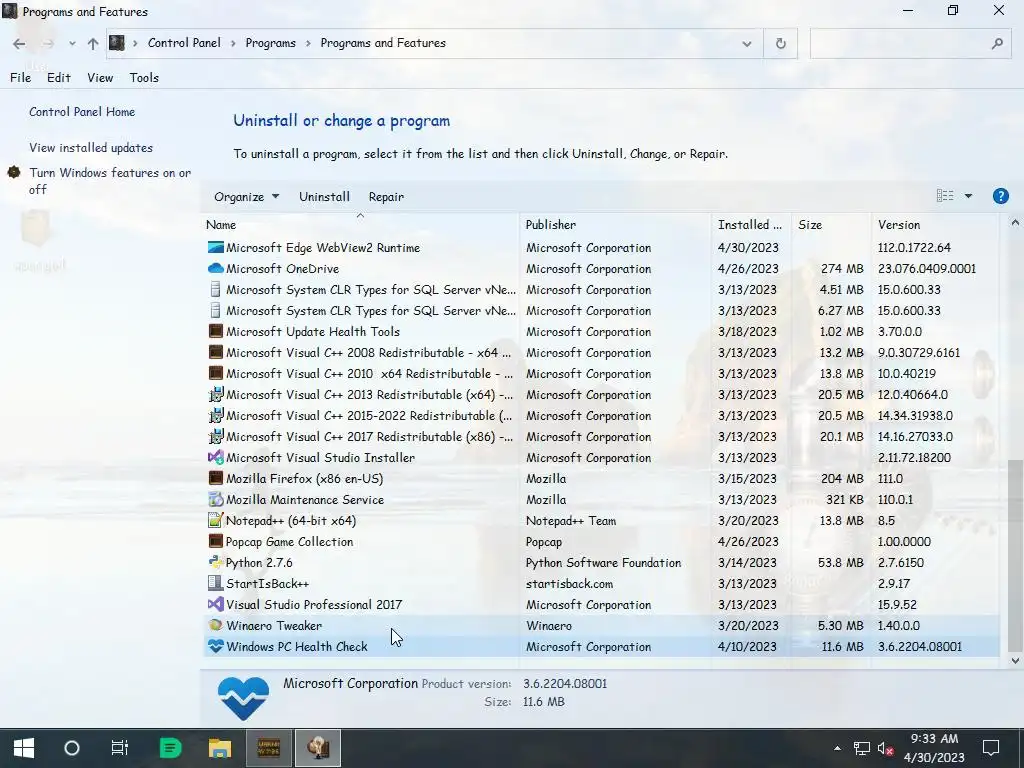Select Microsoft Visual C++ 2015-2022 Redistributable row
This screenshot has height=768, width=1024.
point(601,415)
